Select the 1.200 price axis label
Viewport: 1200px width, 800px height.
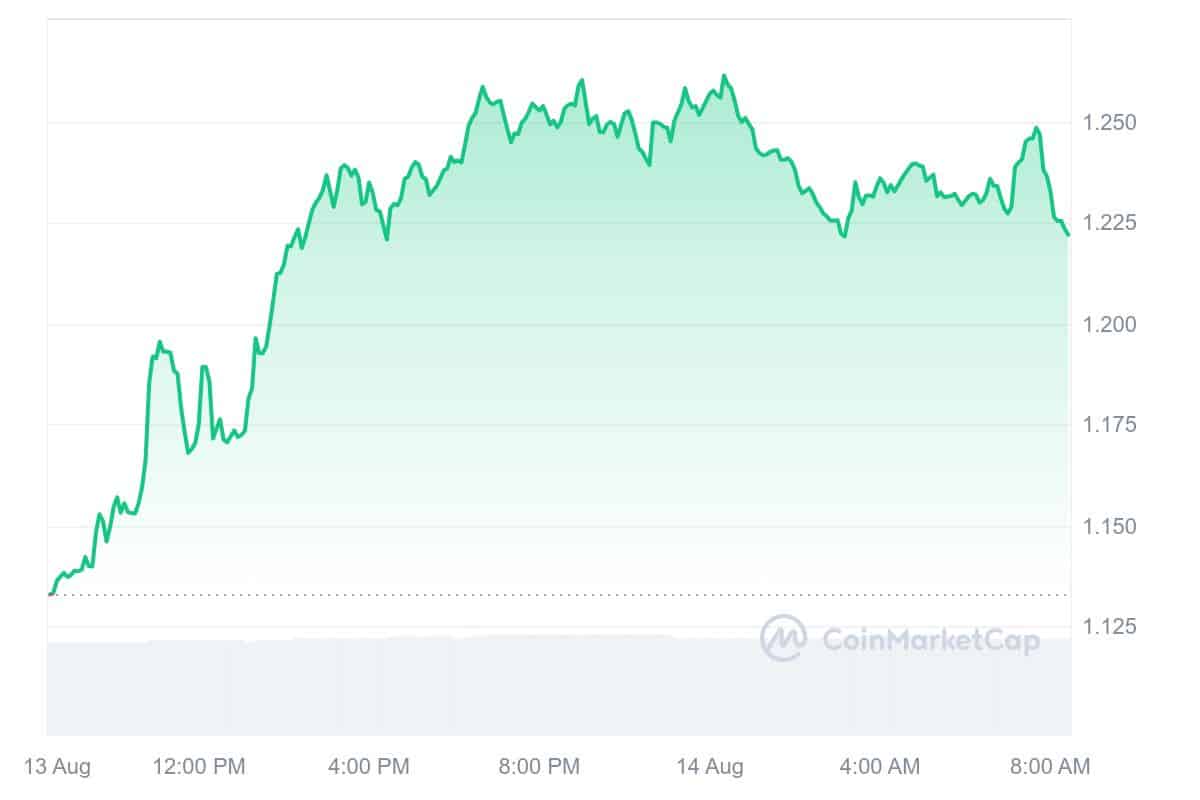point(1109,324)
